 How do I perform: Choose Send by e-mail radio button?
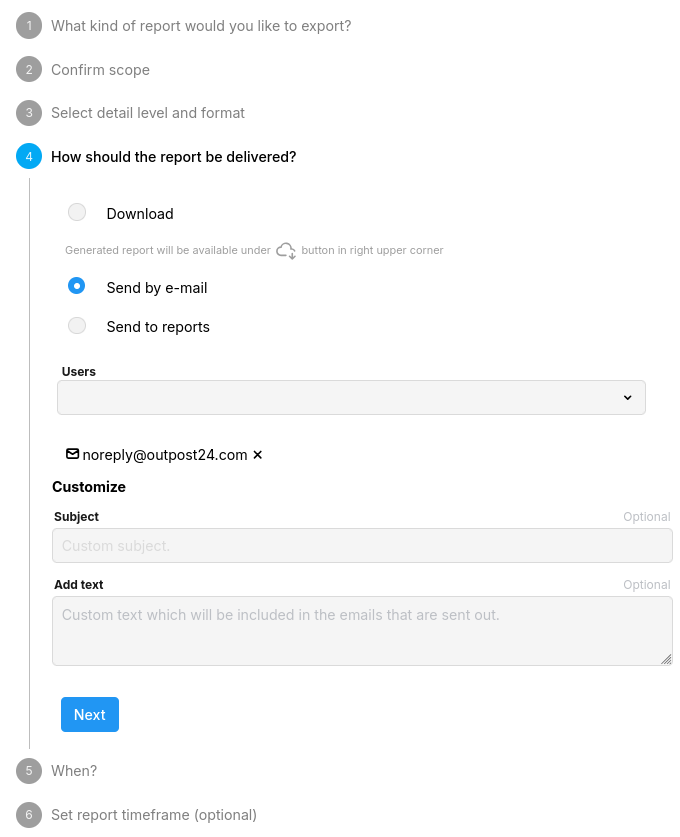[x=77, y=286]
